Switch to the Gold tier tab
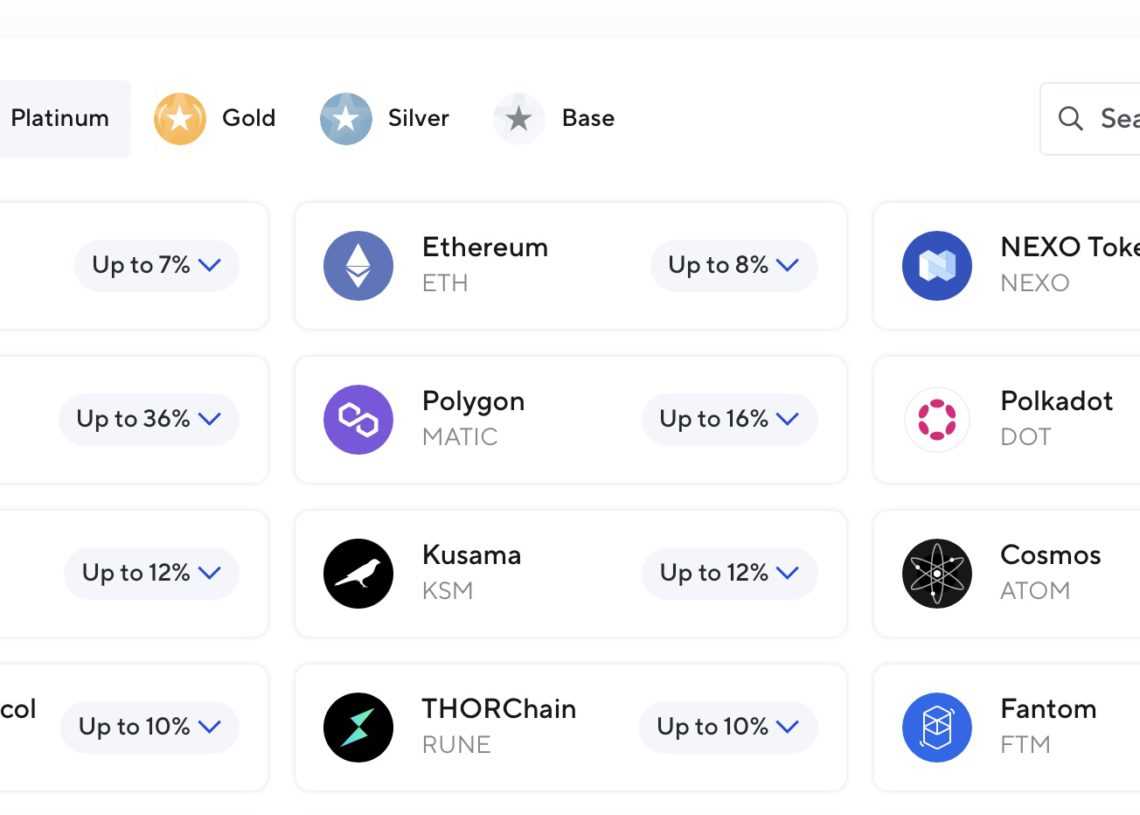 point(215,118)
